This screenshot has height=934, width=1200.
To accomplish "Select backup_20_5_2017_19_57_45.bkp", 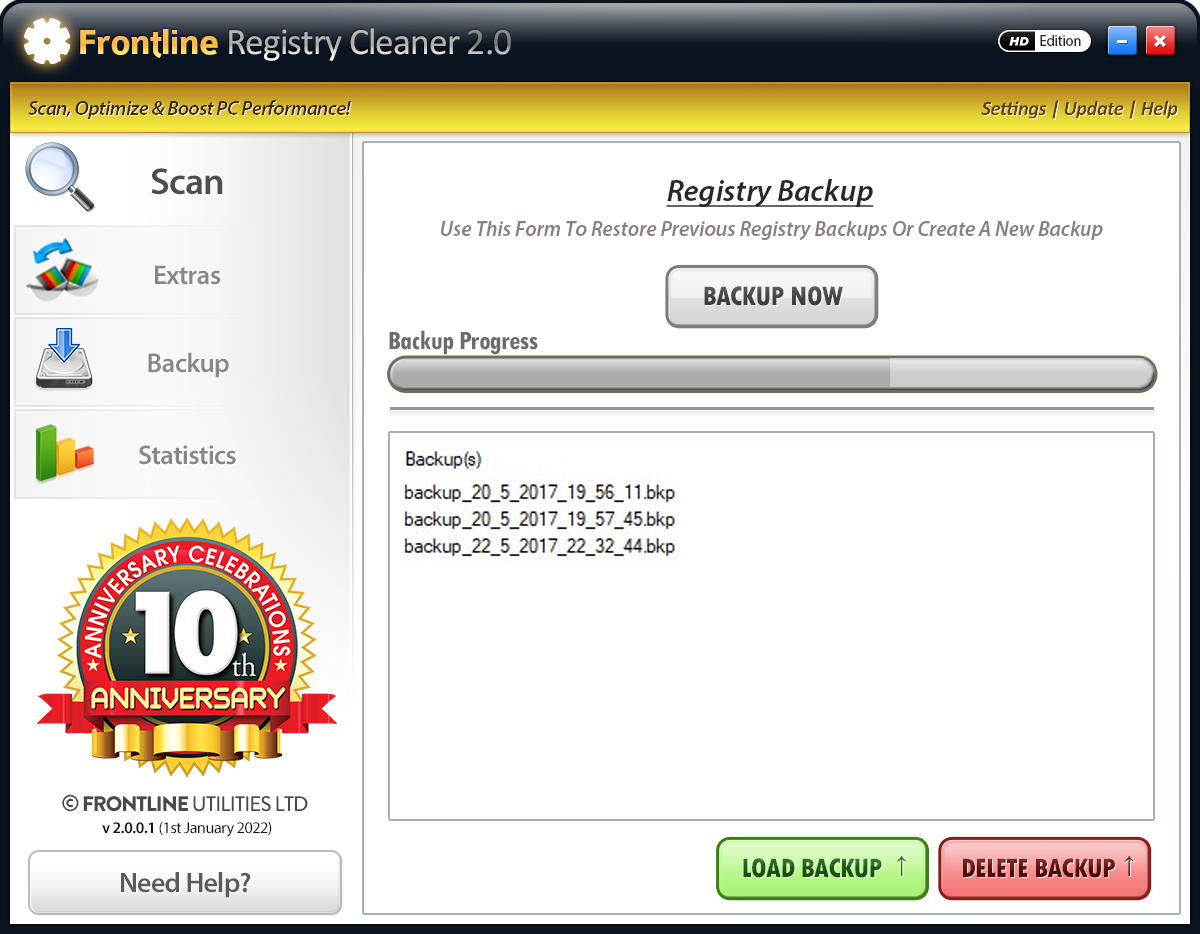I will point(539,519).
